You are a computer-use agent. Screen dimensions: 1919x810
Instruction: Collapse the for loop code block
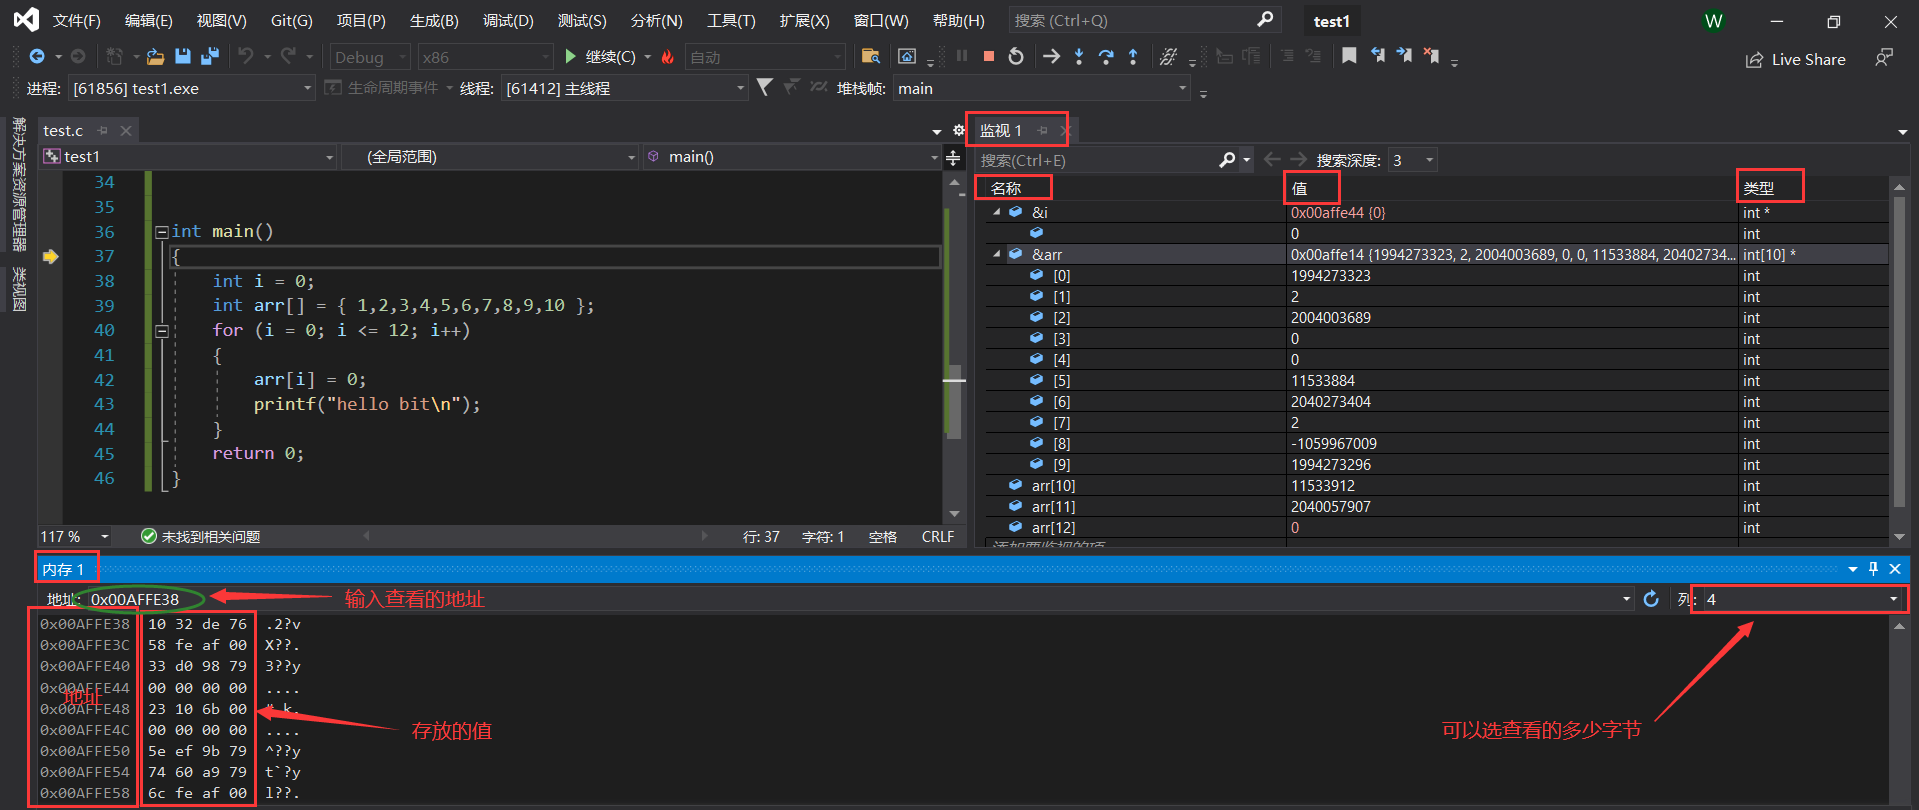click(x=161, y=331)
